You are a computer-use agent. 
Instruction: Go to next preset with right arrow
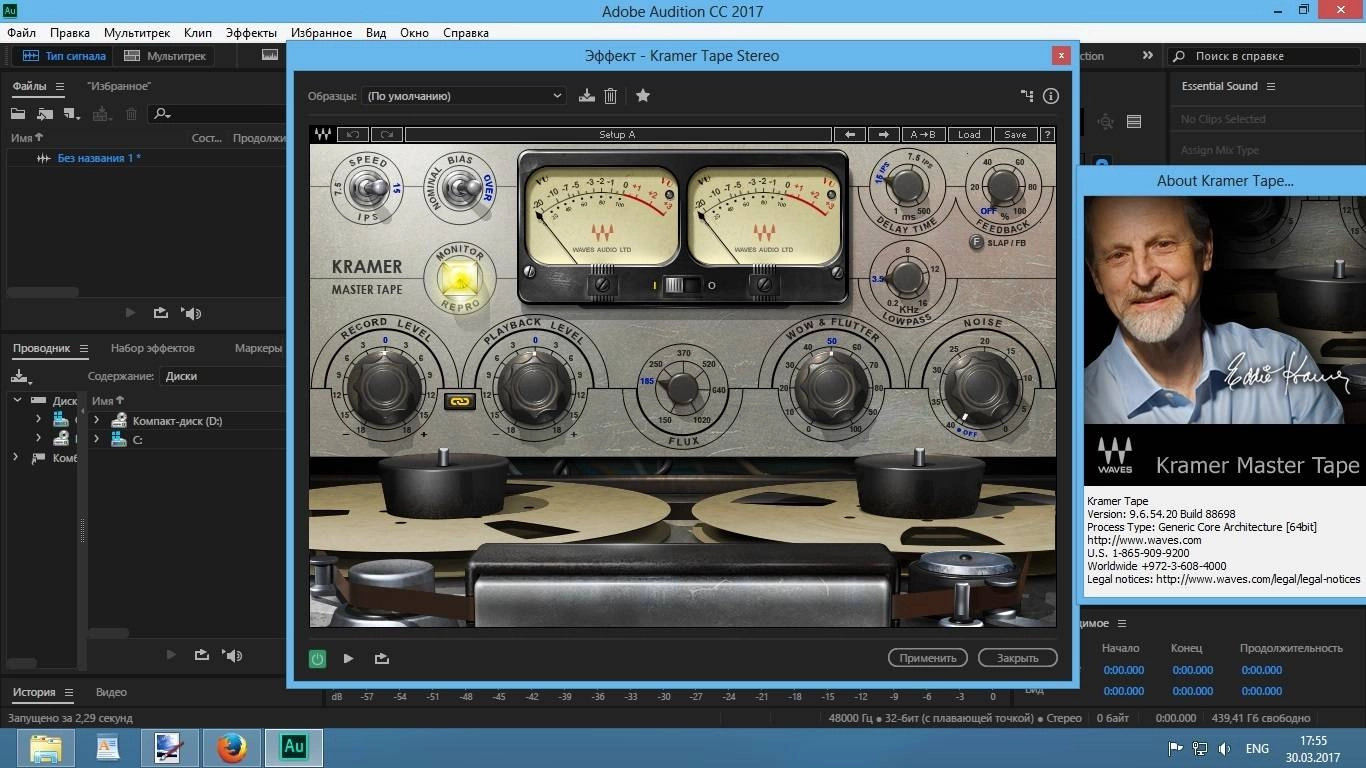pyautogui.click(x=884, y=134)
